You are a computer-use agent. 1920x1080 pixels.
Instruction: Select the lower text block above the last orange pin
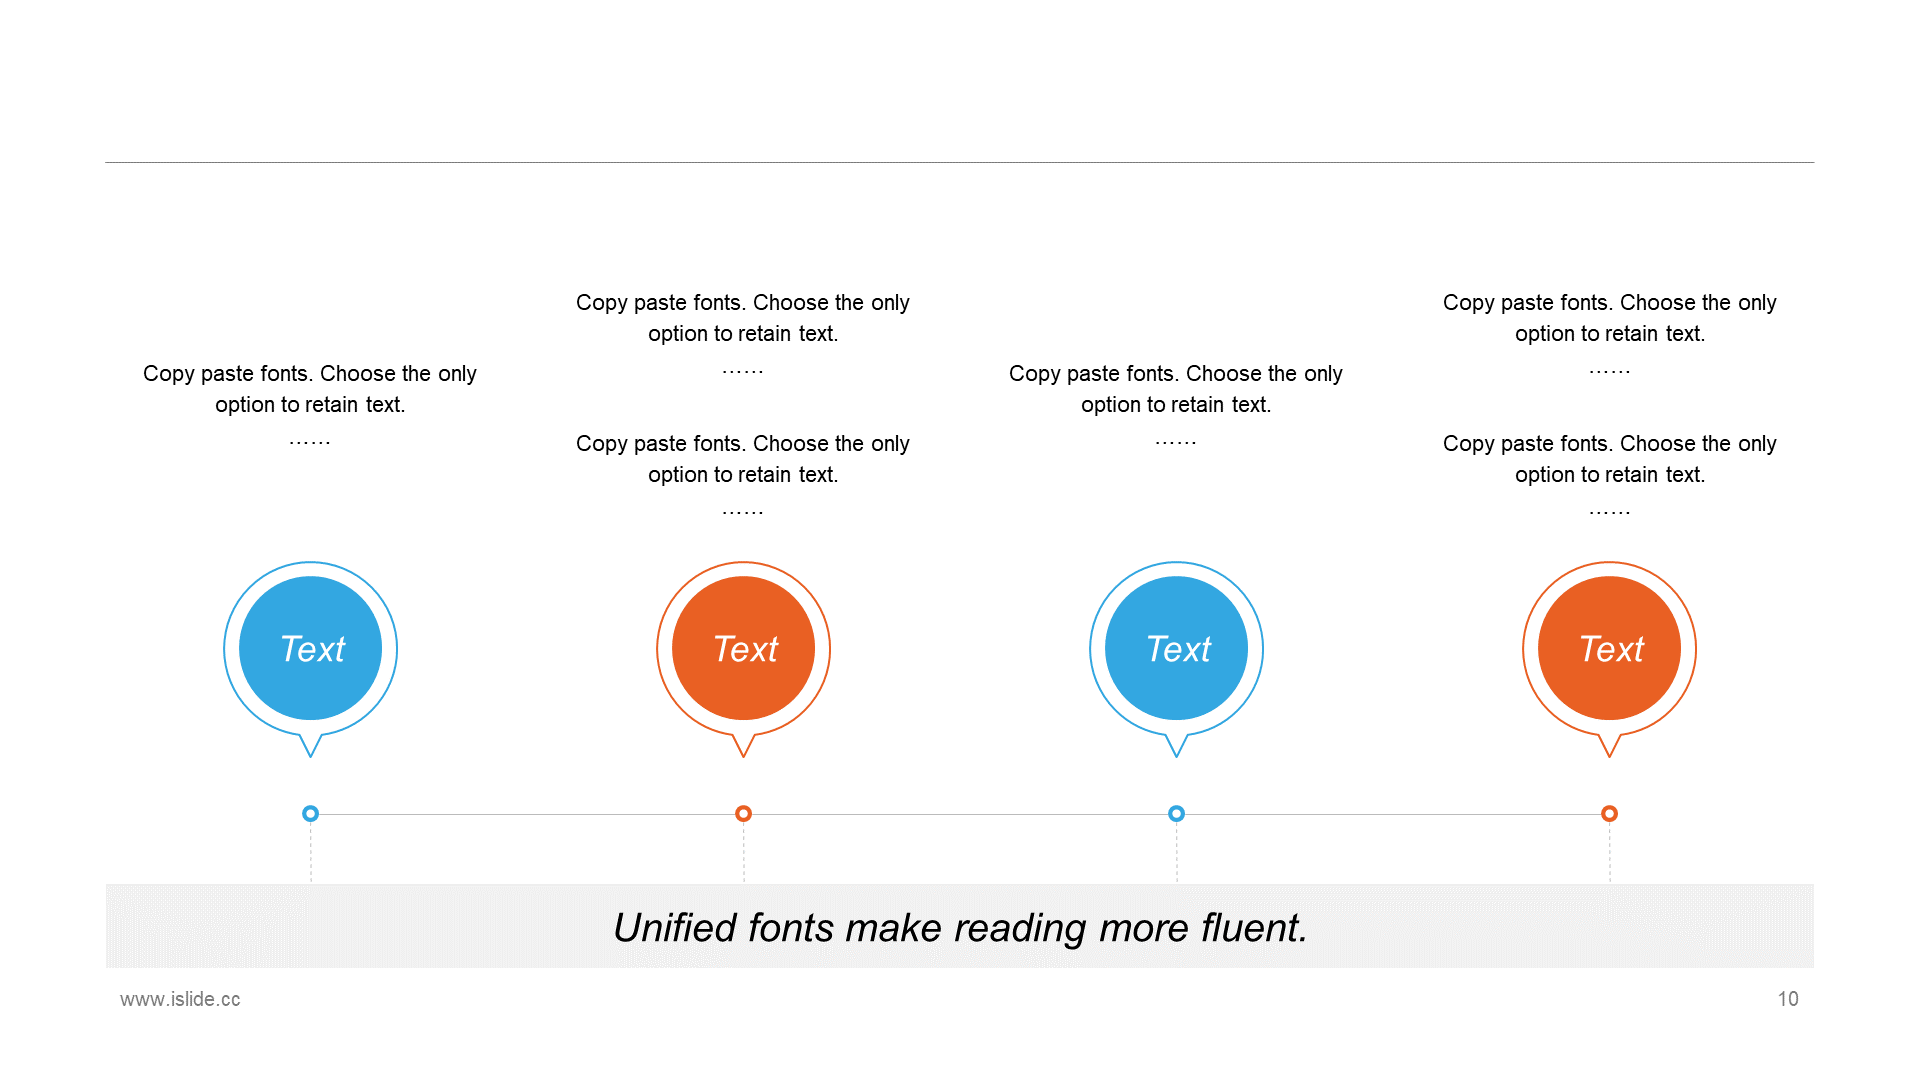pos(1610,474)
